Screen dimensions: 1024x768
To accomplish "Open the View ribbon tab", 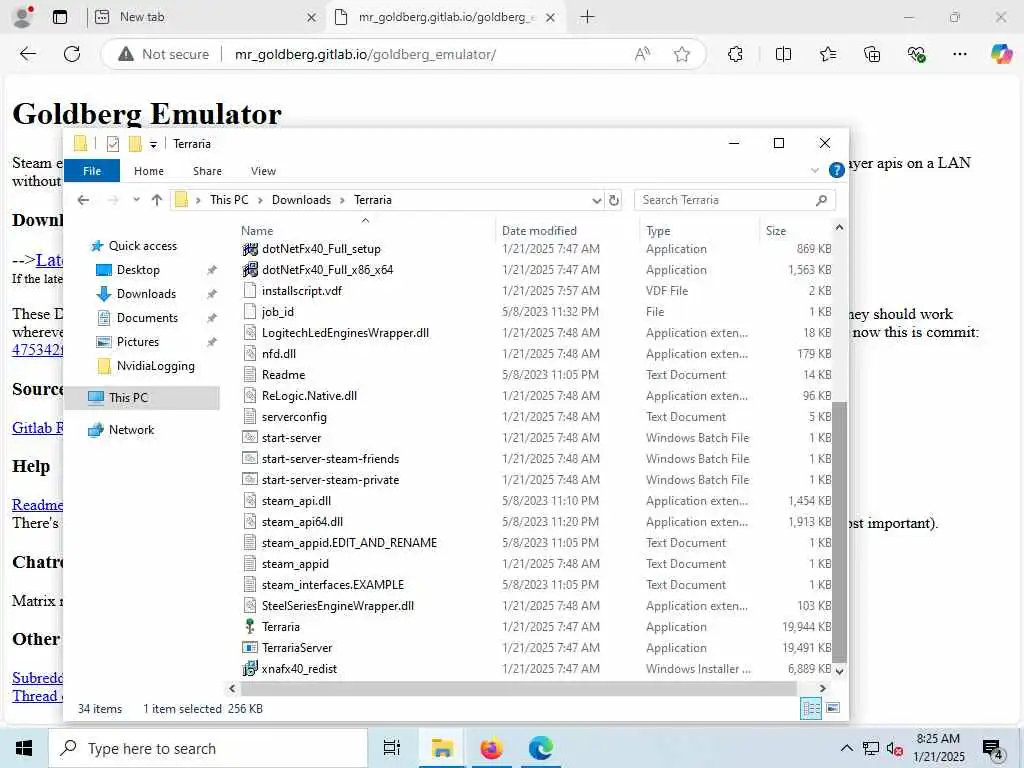I will (x=263, y=171).
